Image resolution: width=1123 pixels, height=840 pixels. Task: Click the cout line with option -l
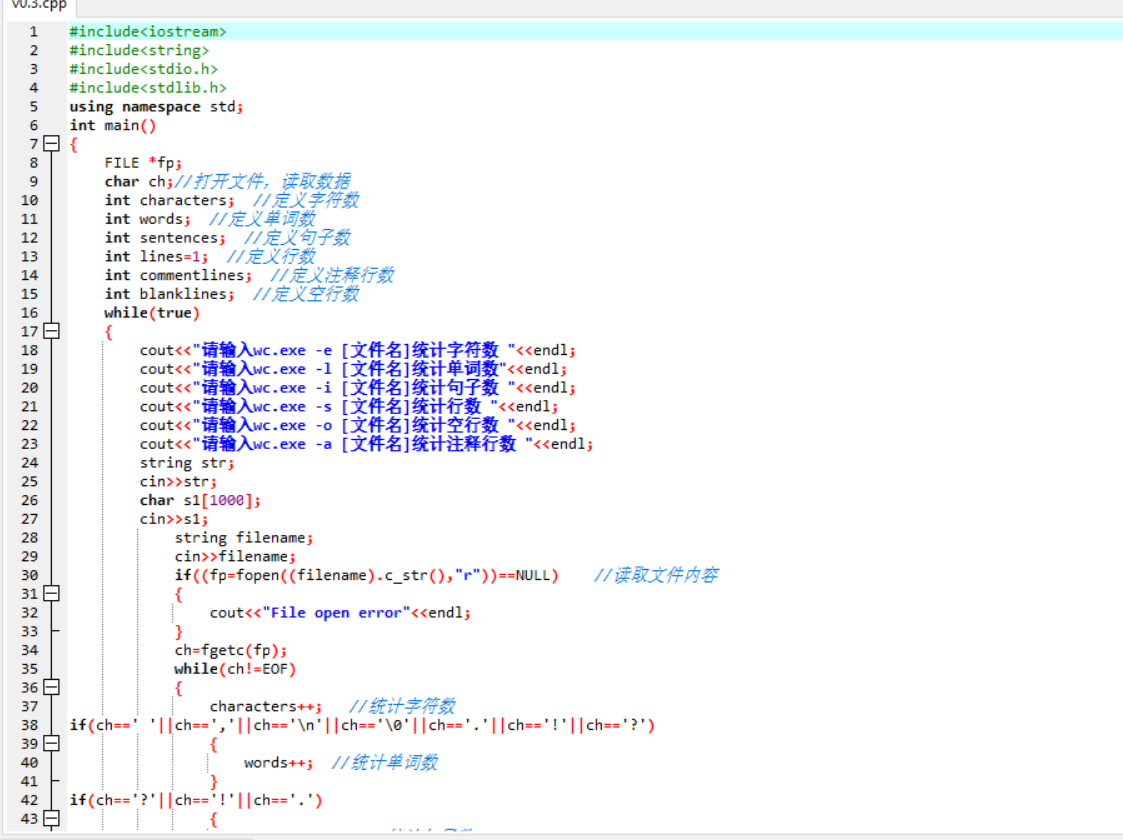point(353,369)
